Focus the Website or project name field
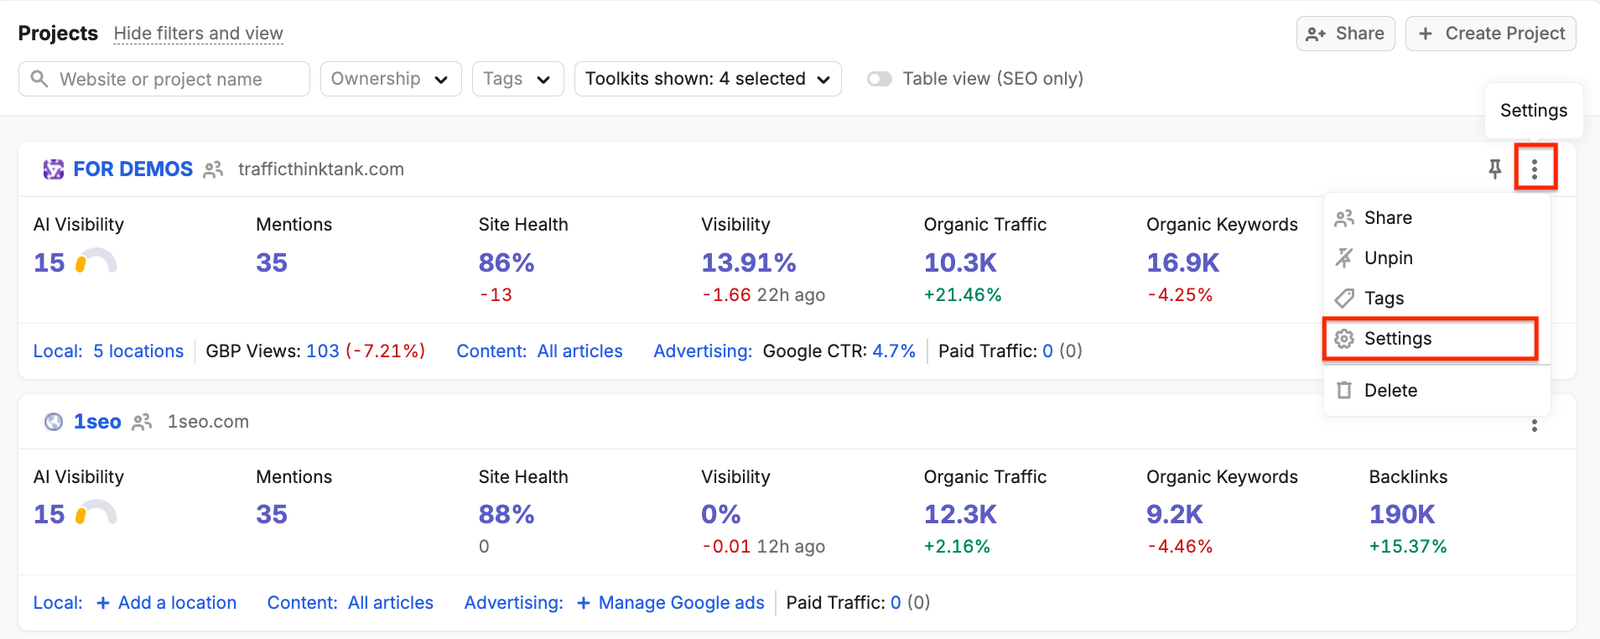This screenshot has width=1600, height=639. click(164, 79)
